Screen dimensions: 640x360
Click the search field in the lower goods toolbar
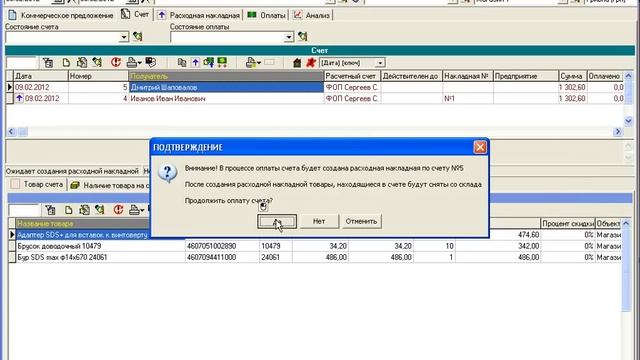24,210
